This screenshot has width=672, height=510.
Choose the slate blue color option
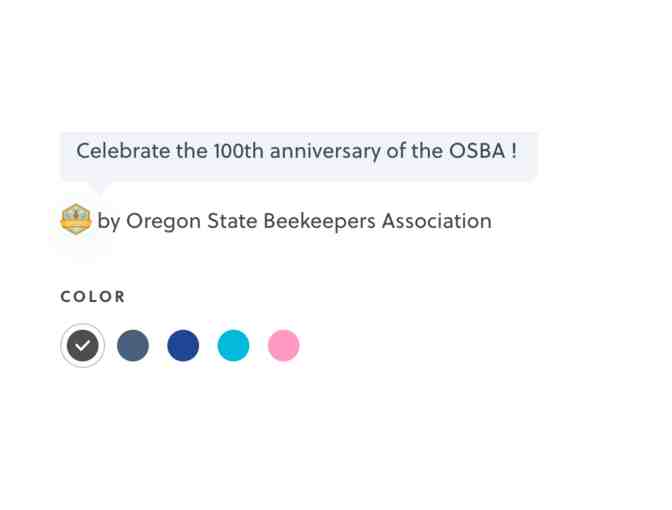pyautogui.click(x=133, y=346)
